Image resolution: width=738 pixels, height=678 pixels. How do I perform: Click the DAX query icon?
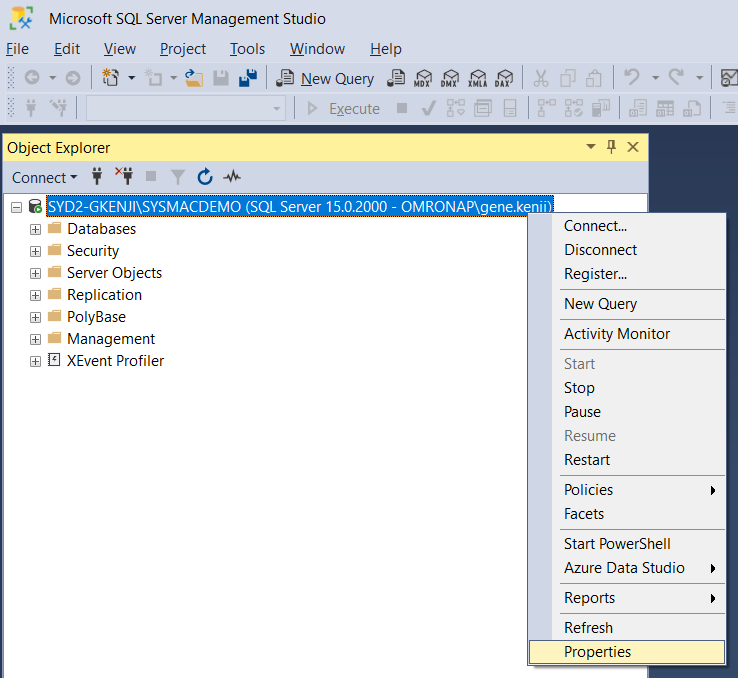pyautogui.click(x=504, y=78)
